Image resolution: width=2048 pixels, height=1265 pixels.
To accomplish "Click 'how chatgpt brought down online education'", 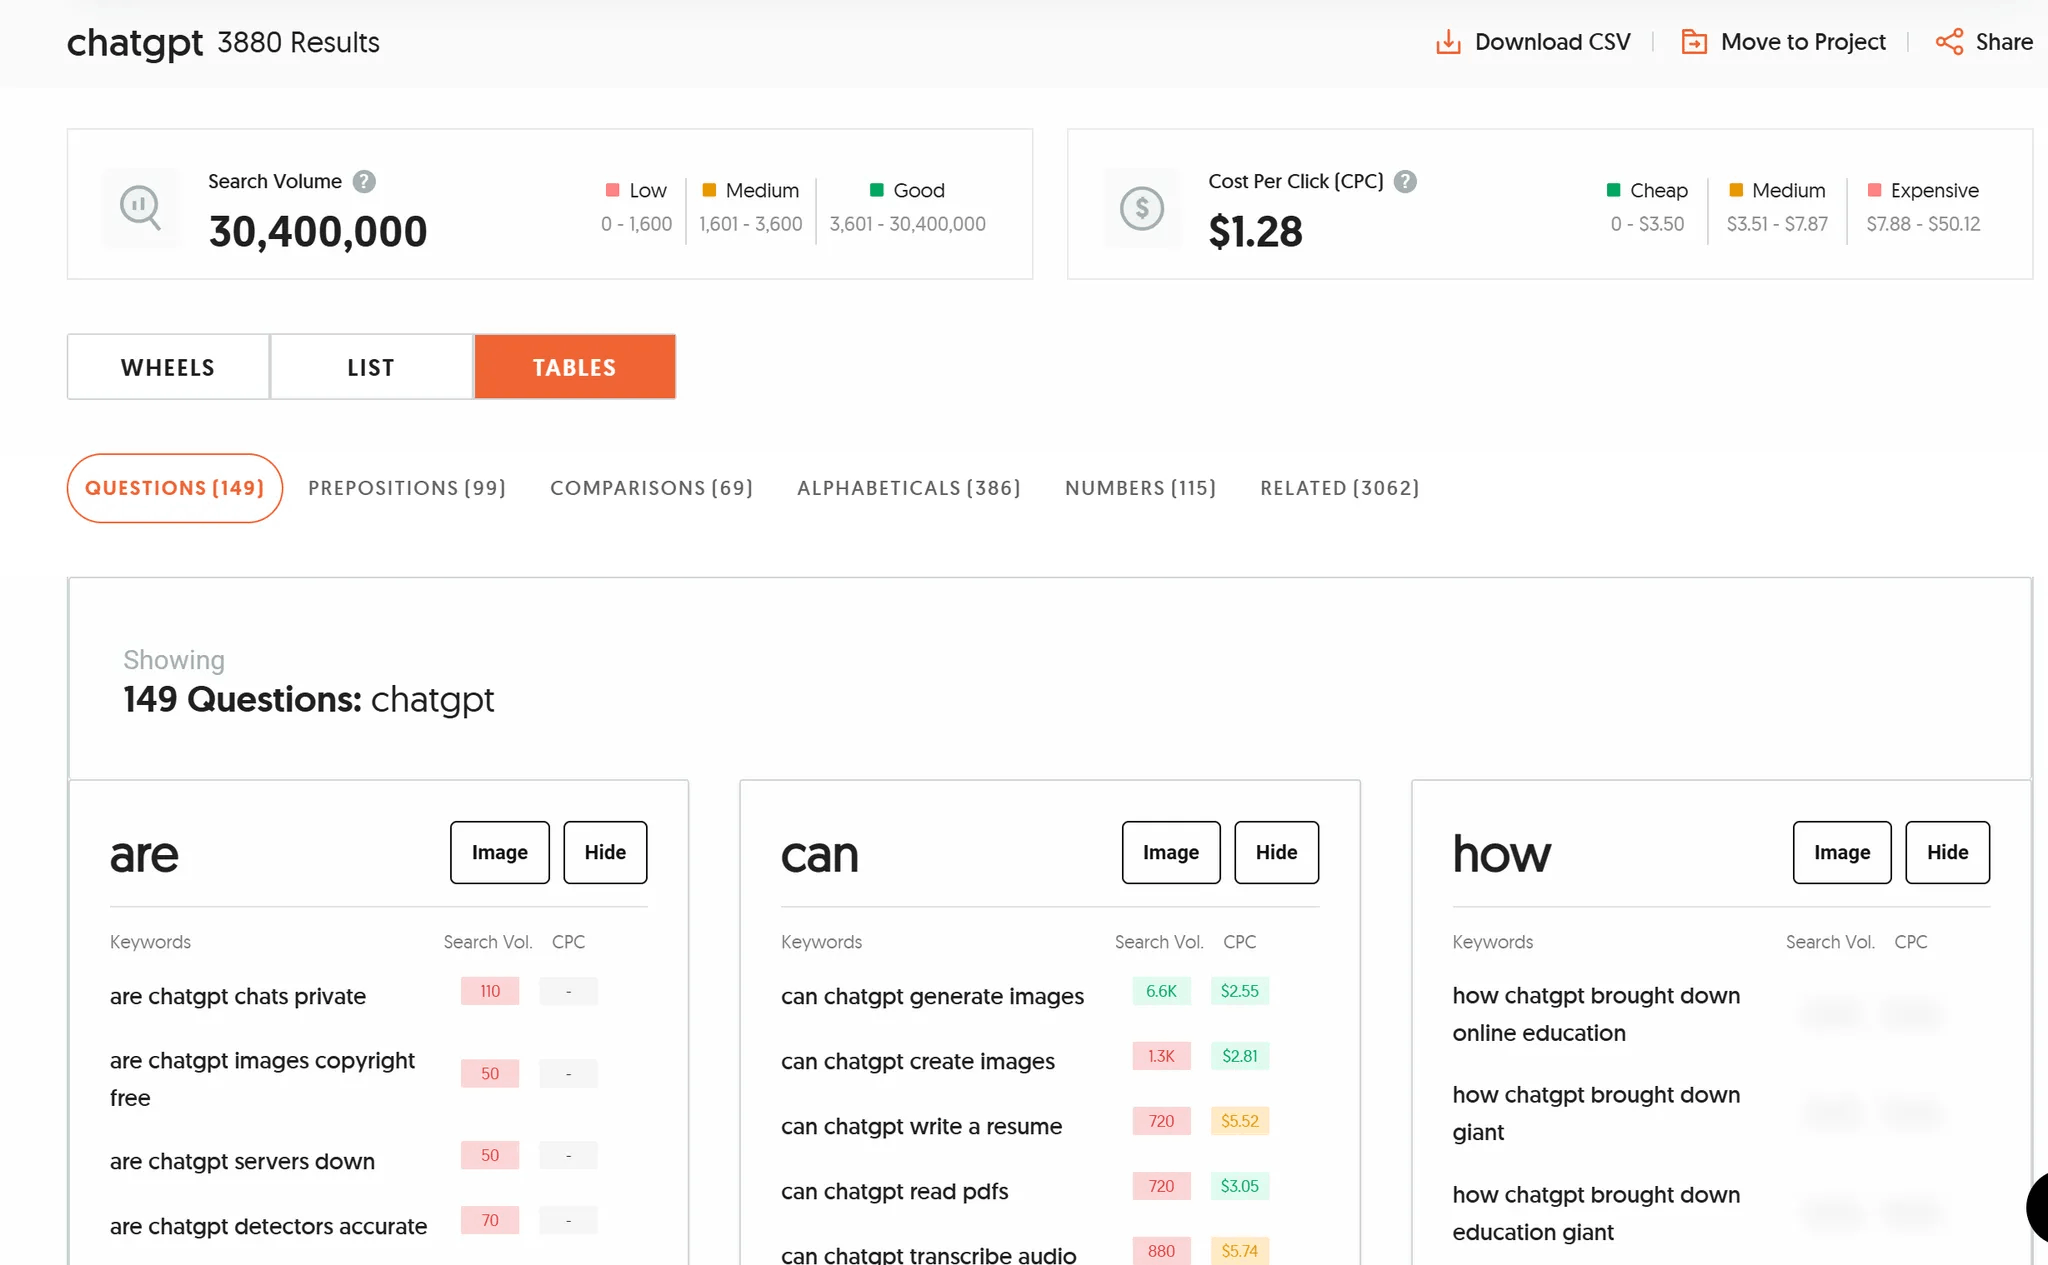I will (1596, 1014).
